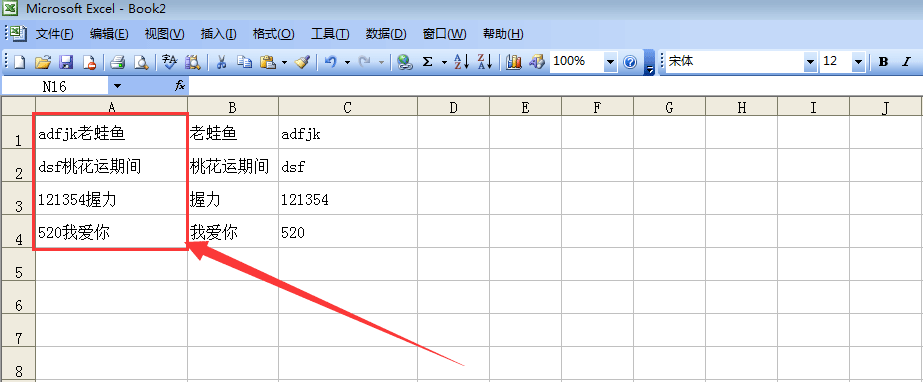Select column B header
Screen dimensions: 923x382
tap(233, 107)
